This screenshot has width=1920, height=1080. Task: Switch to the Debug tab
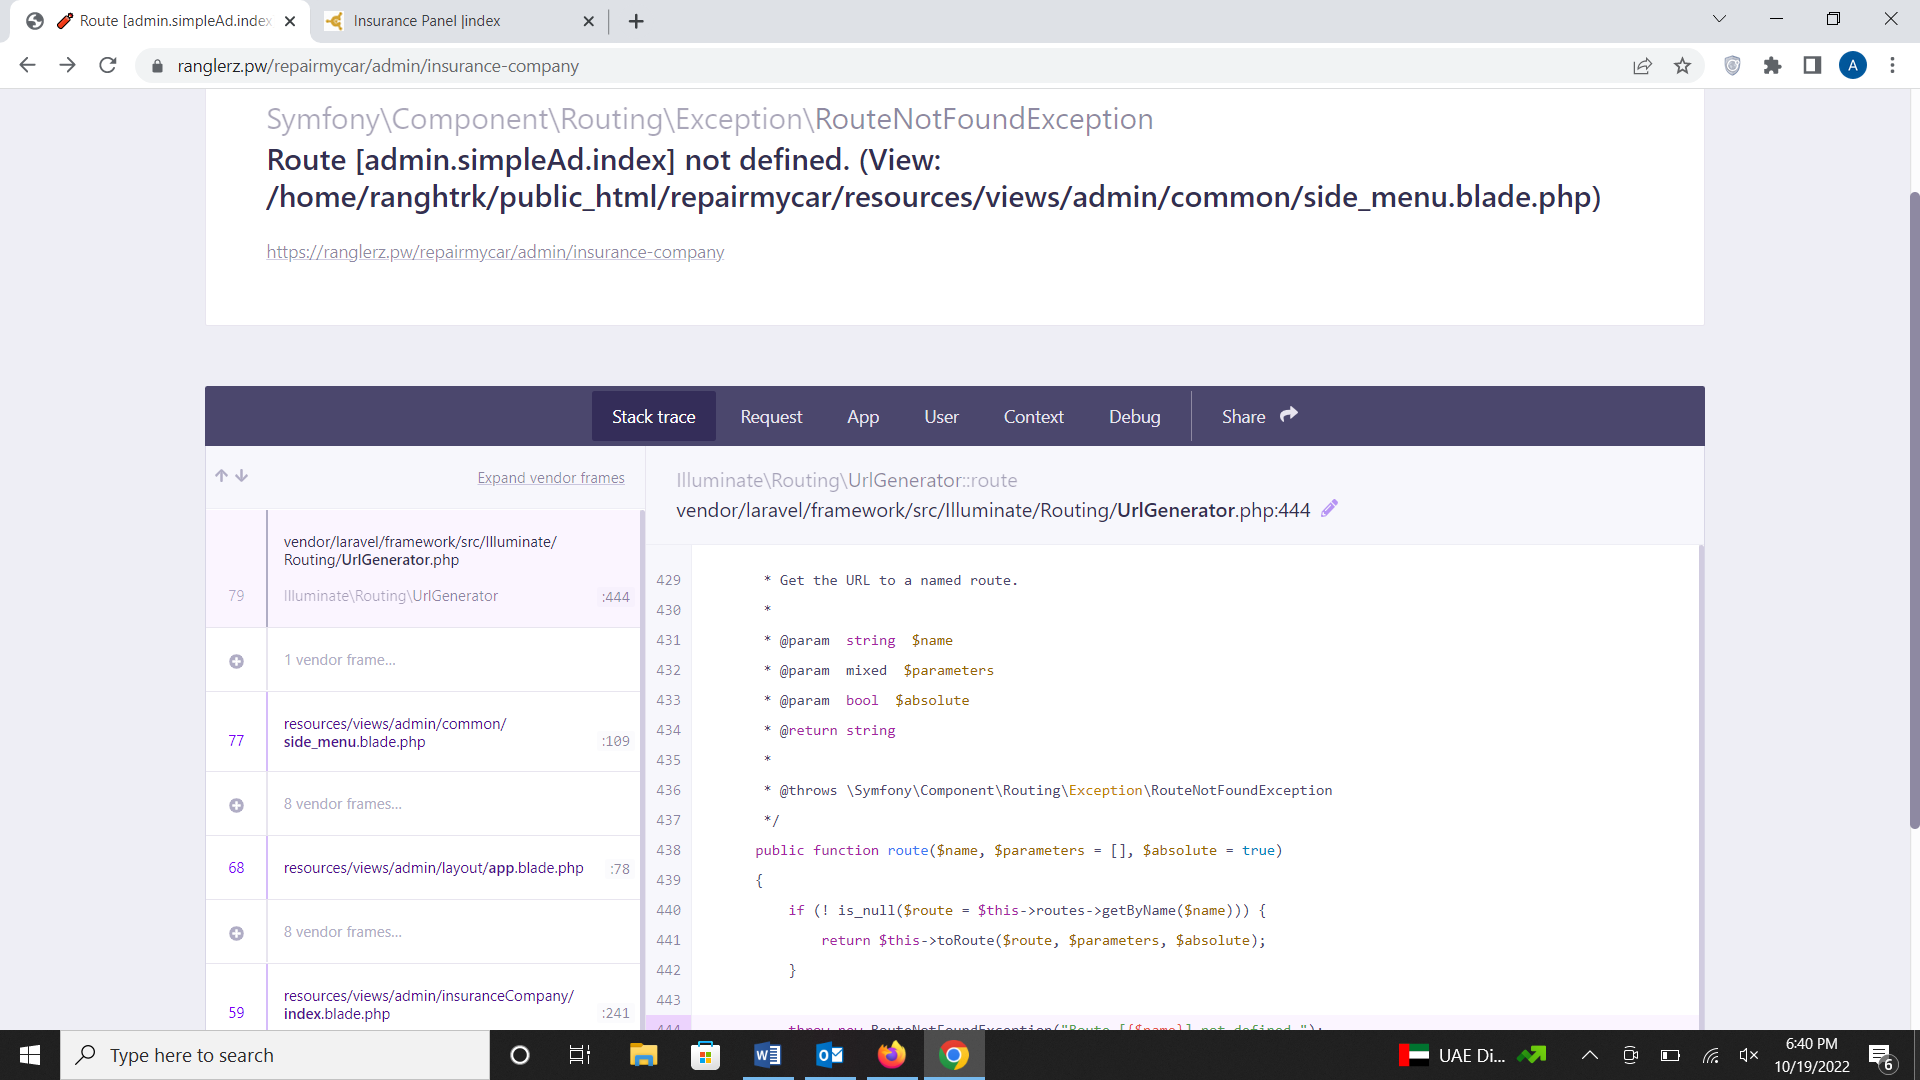1134,417
